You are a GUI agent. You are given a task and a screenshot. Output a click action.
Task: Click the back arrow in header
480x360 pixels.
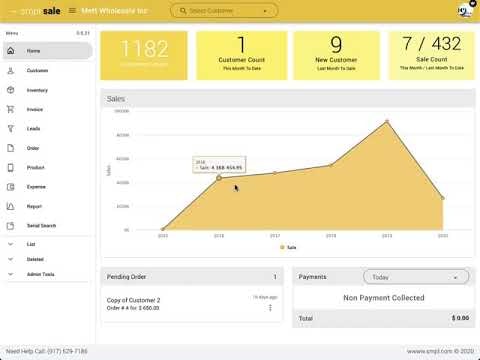12,11
